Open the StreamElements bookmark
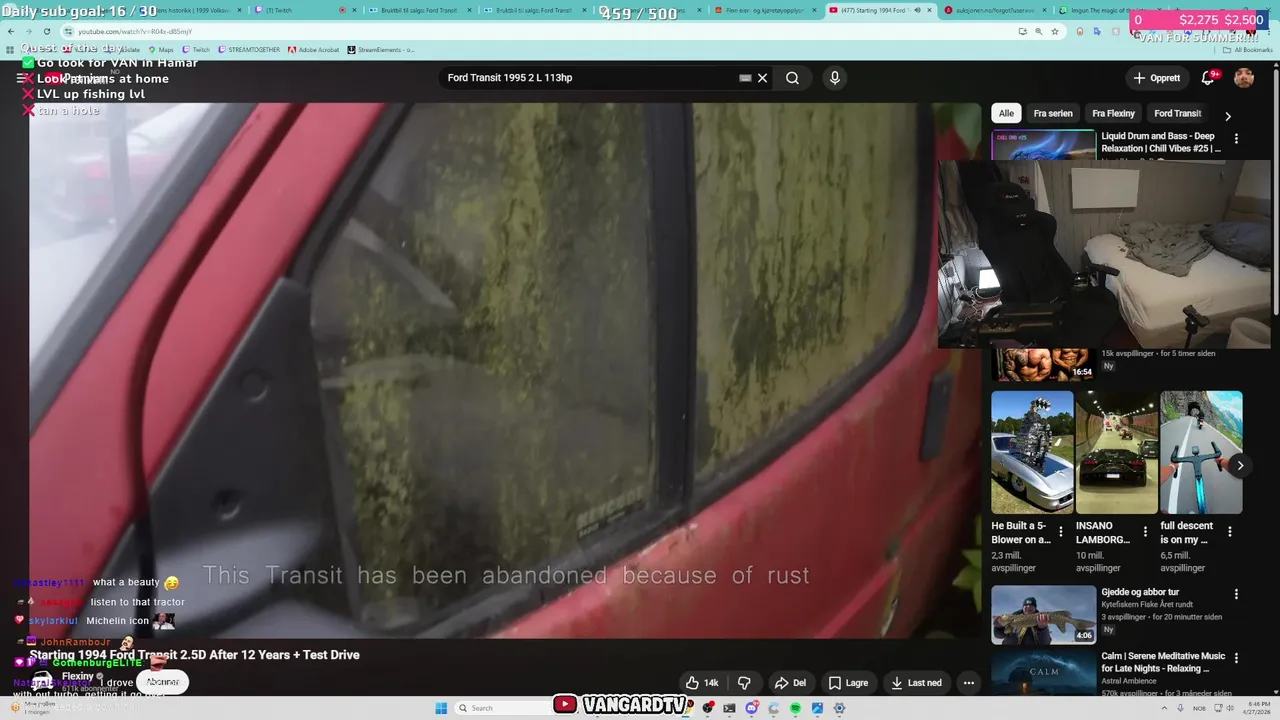 click(381, 49)
